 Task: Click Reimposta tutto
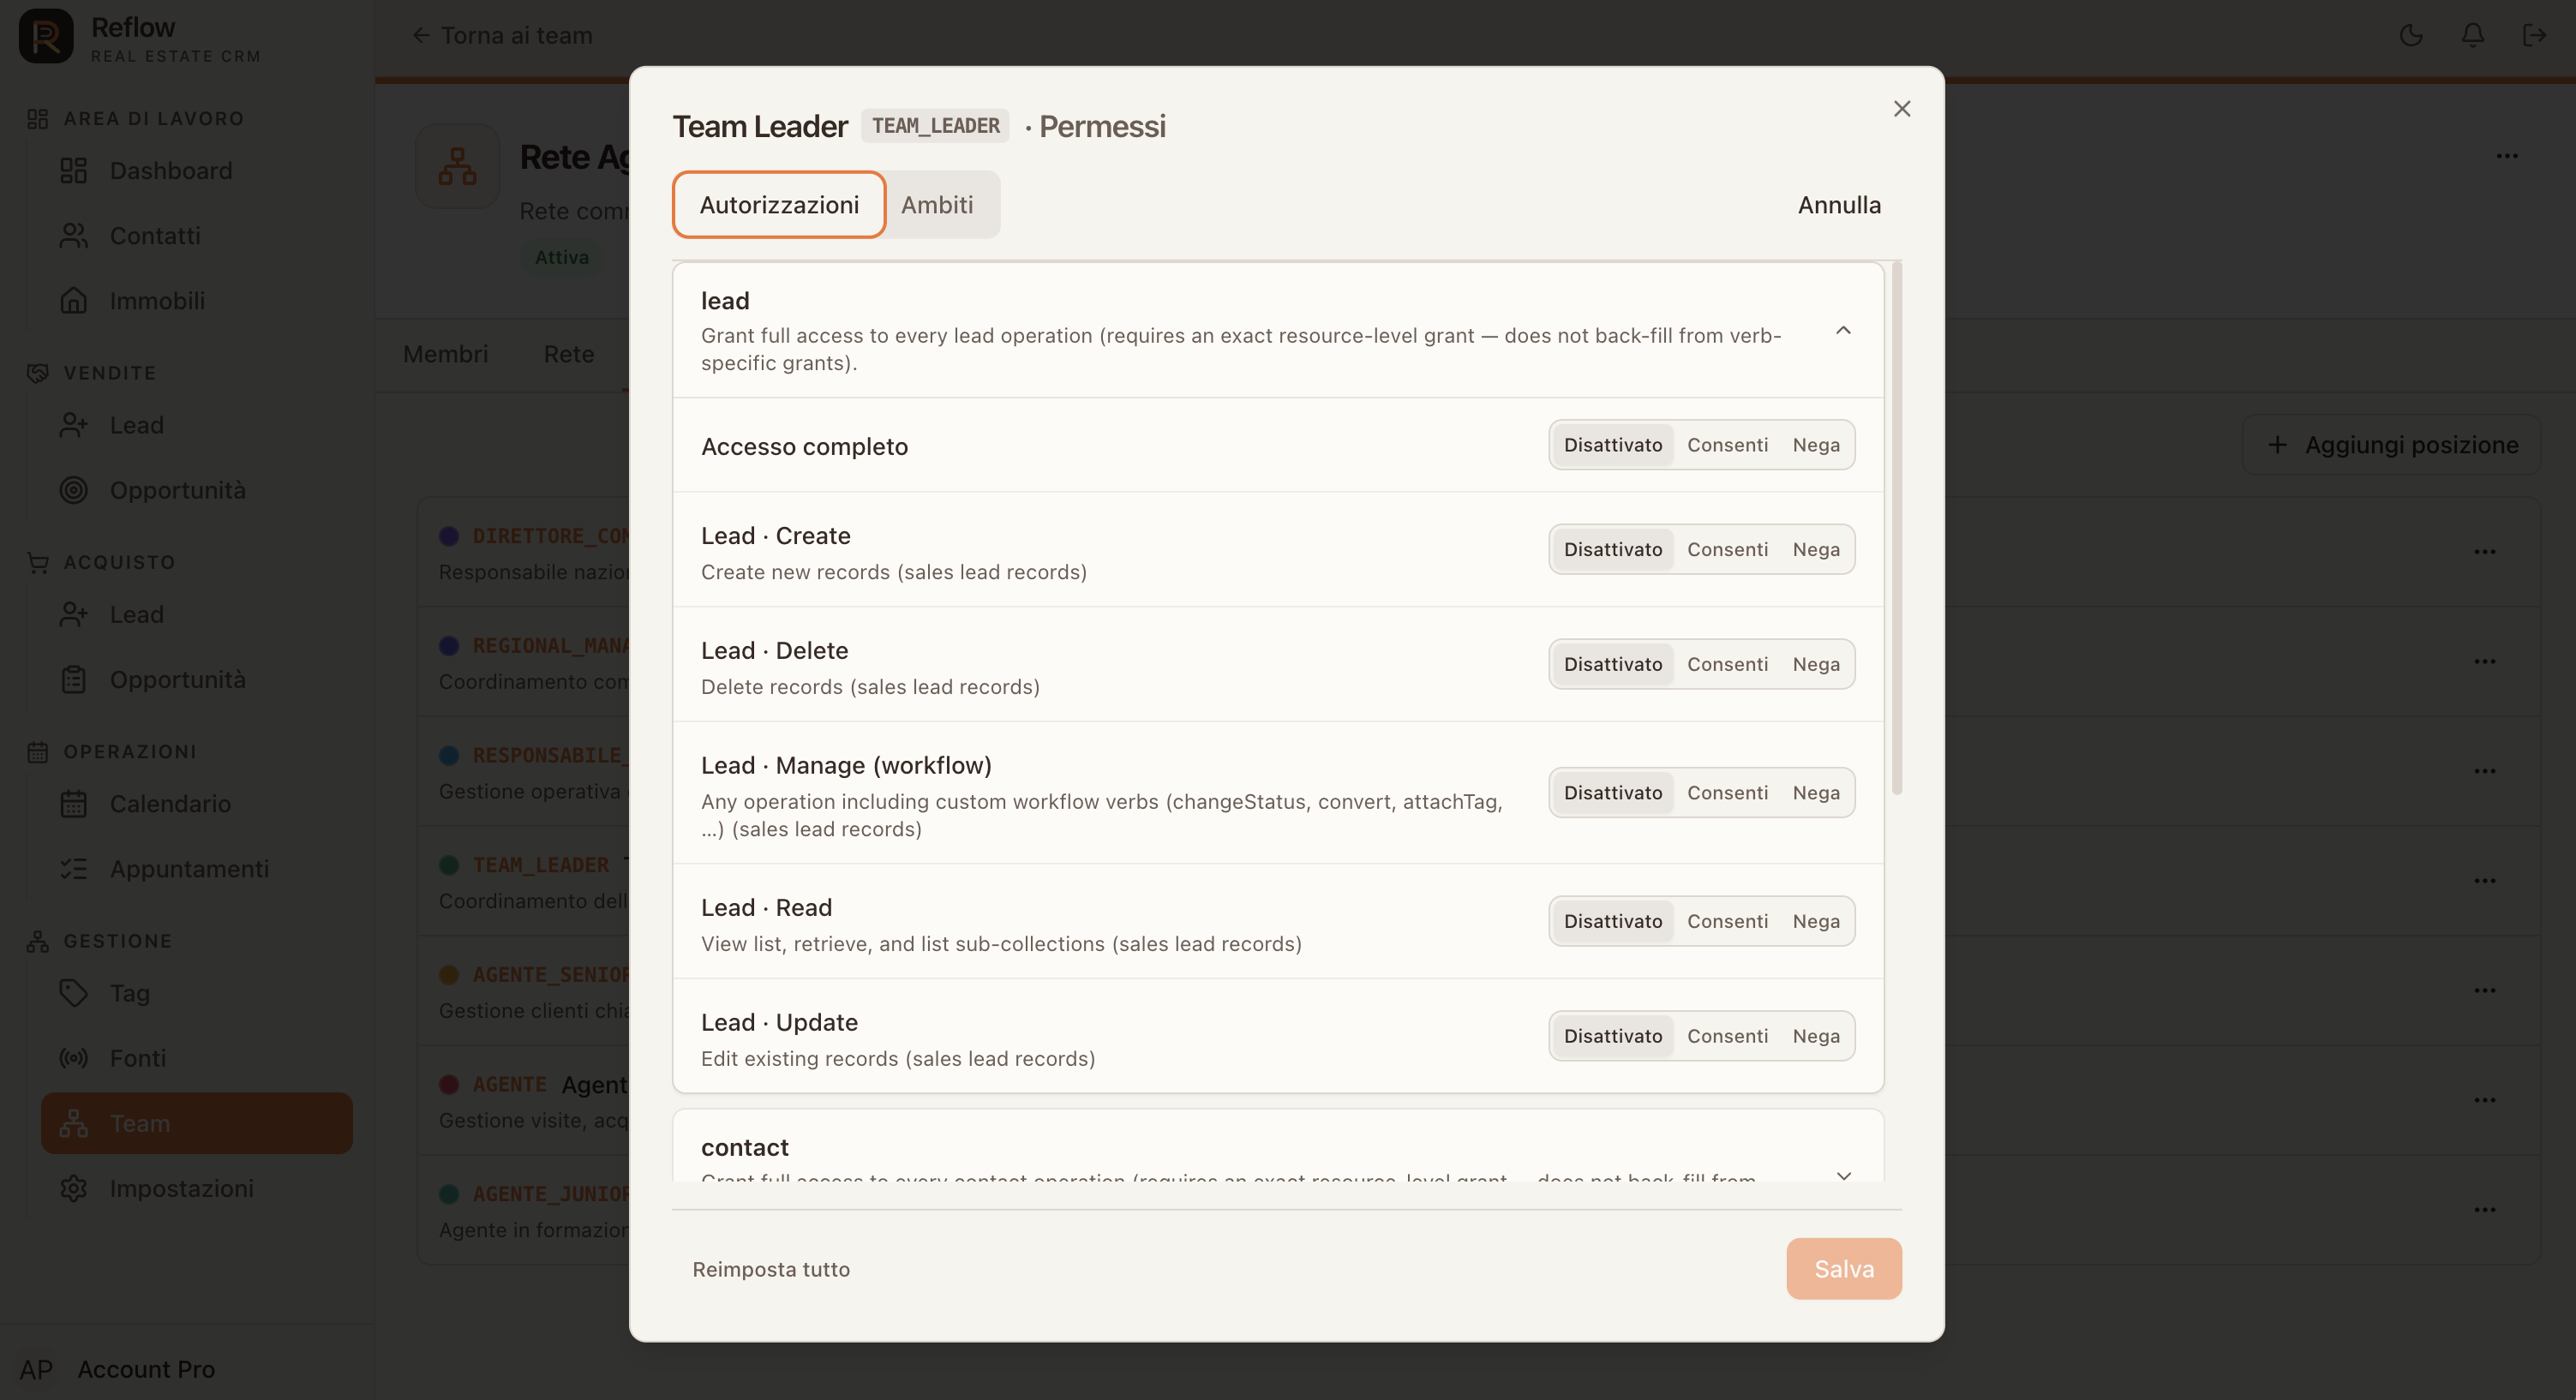click(x=771, y=1270)
